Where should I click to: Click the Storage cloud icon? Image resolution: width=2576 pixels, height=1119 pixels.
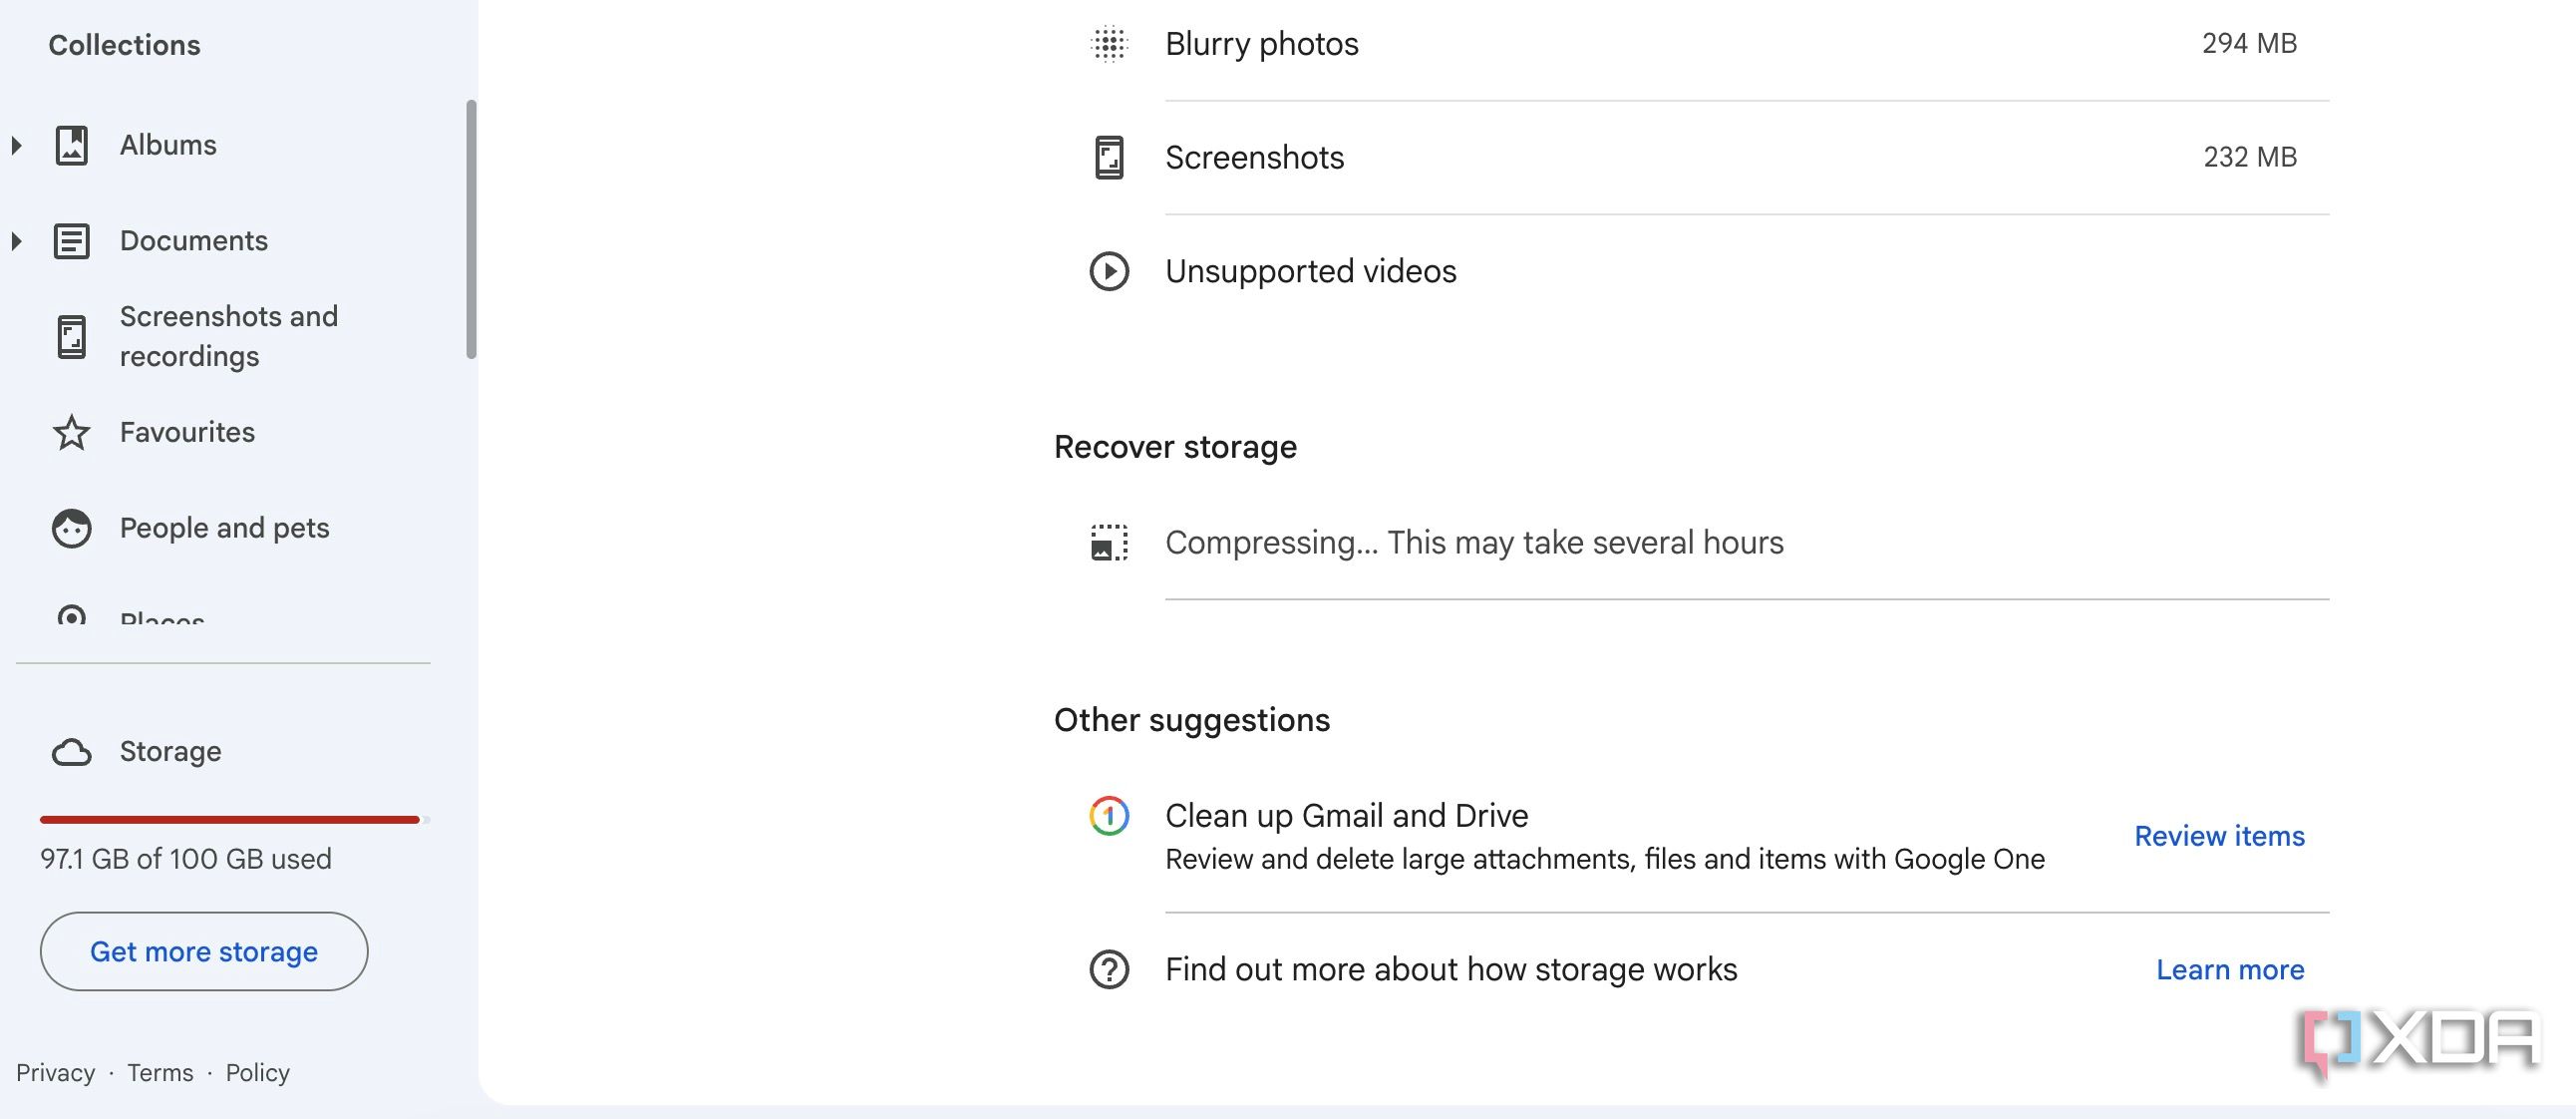click(71, 751)
